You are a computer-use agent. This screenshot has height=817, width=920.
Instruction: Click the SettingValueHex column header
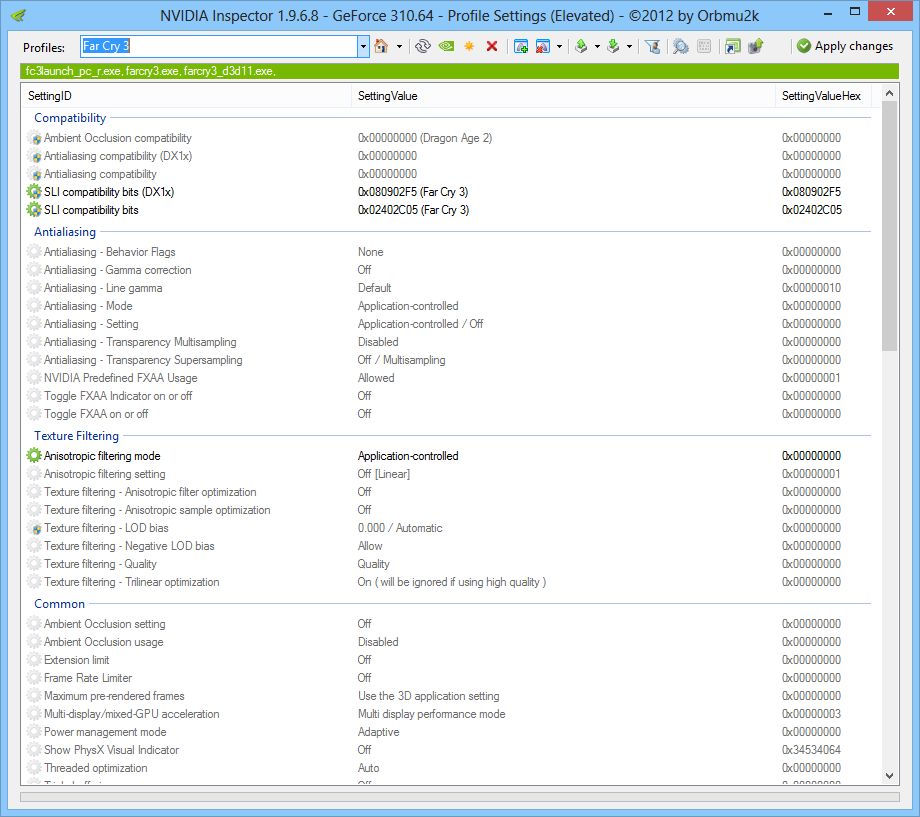point(823,96)
